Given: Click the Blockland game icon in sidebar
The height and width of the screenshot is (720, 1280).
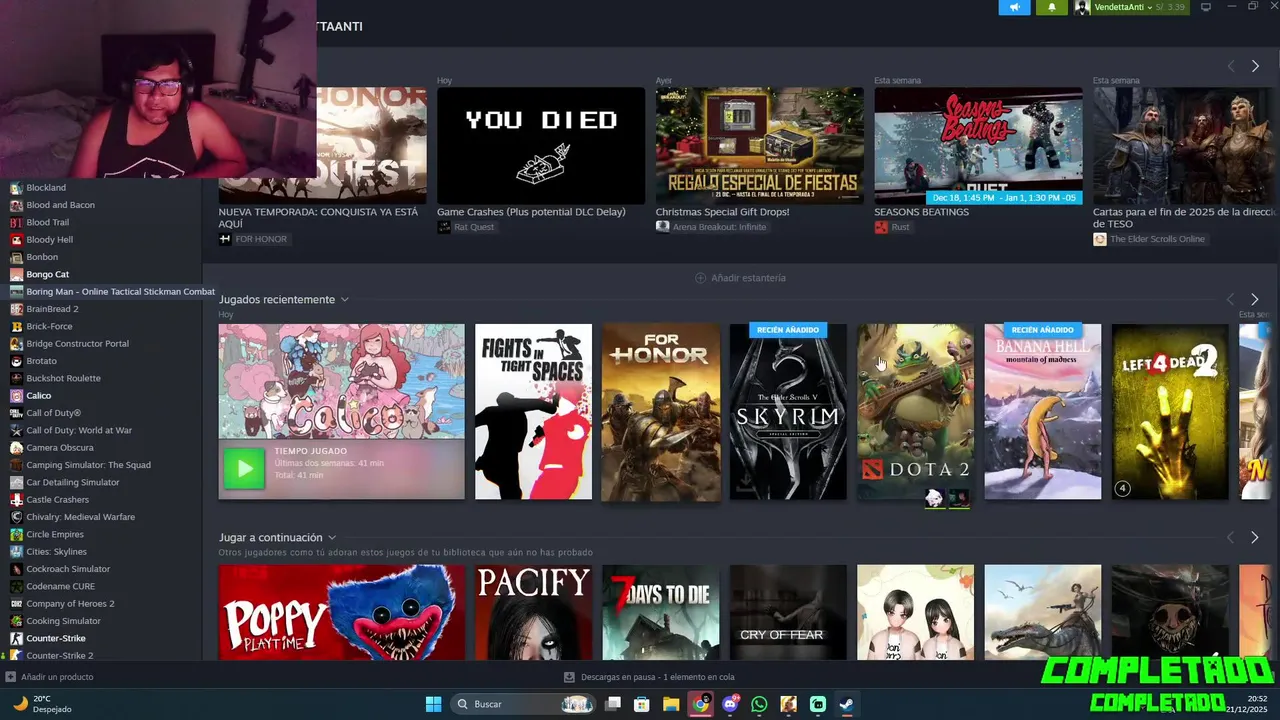Looking at the screenshot, I should click(x=16, y=188).
